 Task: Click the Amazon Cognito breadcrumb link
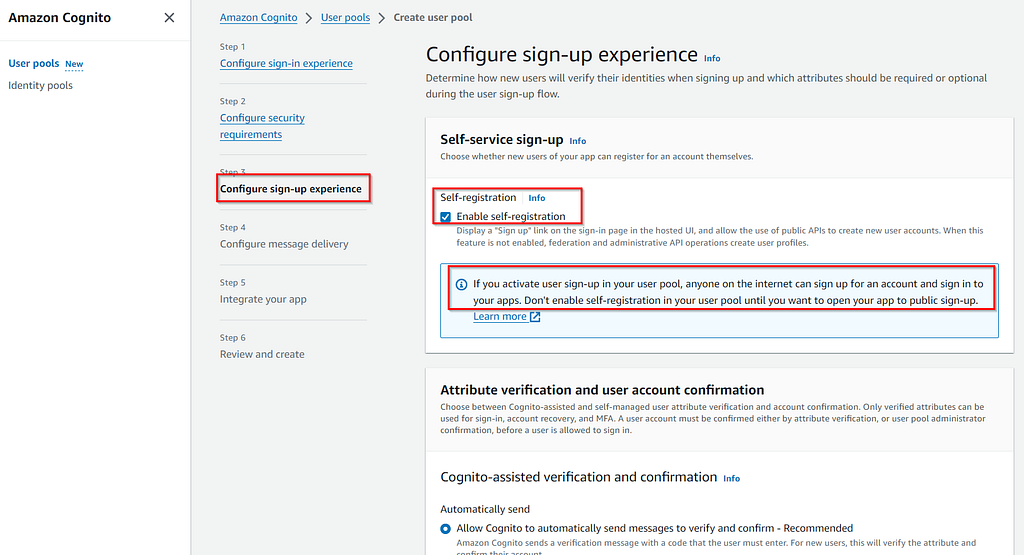[x=259, y=18]
